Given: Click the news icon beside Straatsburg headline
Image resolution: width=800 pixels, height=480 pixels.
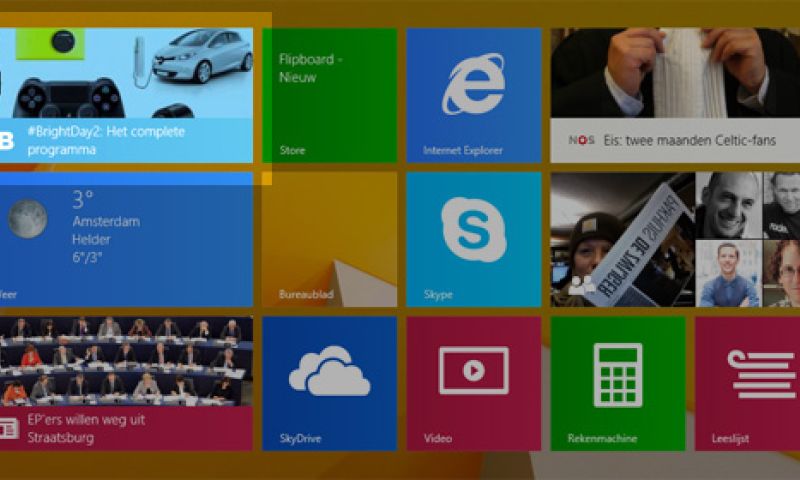Looking at the screenshot, I should [9, 428].
